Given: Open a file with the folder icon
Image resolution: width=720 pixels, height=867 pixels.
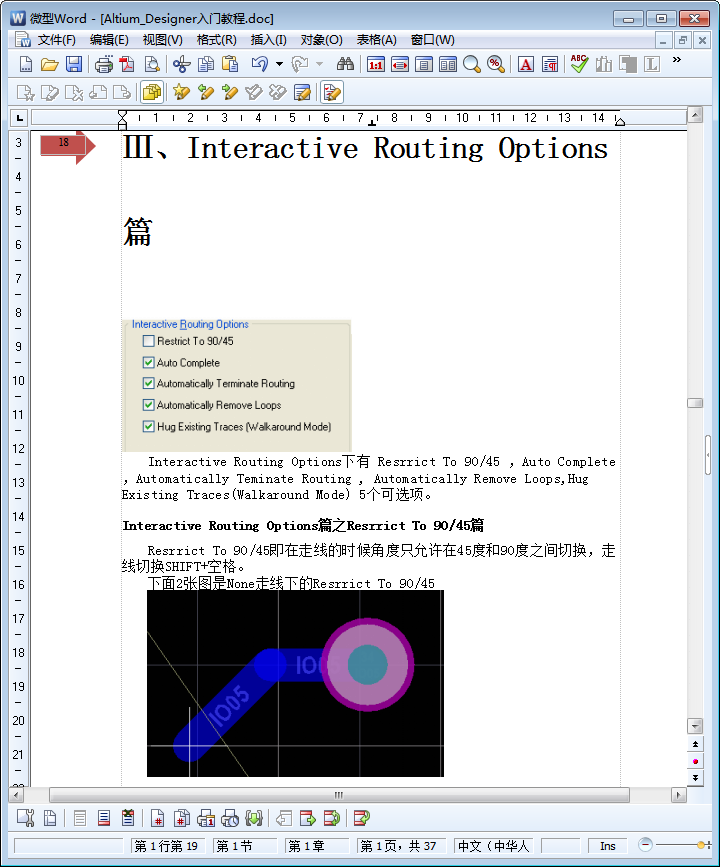Looking at the screenshot, I should click(50, 64).
